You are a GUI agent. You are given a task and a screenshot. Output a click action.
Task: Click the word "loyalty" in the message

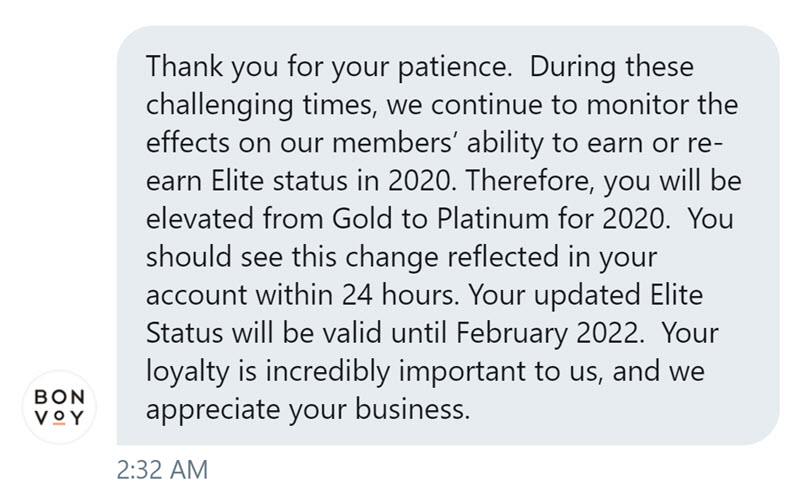click(188, 372)
